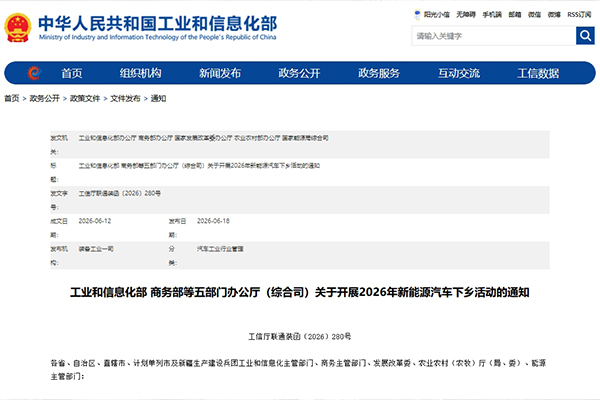Click the 装备工业一司 value in the table
The height and width of the screenshot is (400, 600).
(x=96, y=249)
